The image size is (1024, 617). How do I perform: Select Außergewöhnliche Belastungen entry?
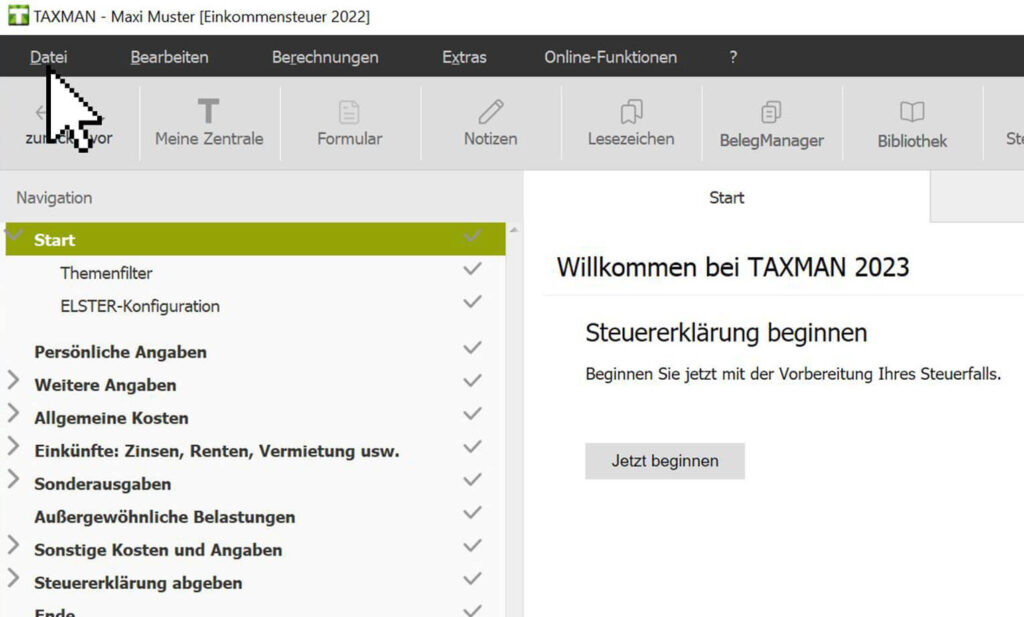165,517
